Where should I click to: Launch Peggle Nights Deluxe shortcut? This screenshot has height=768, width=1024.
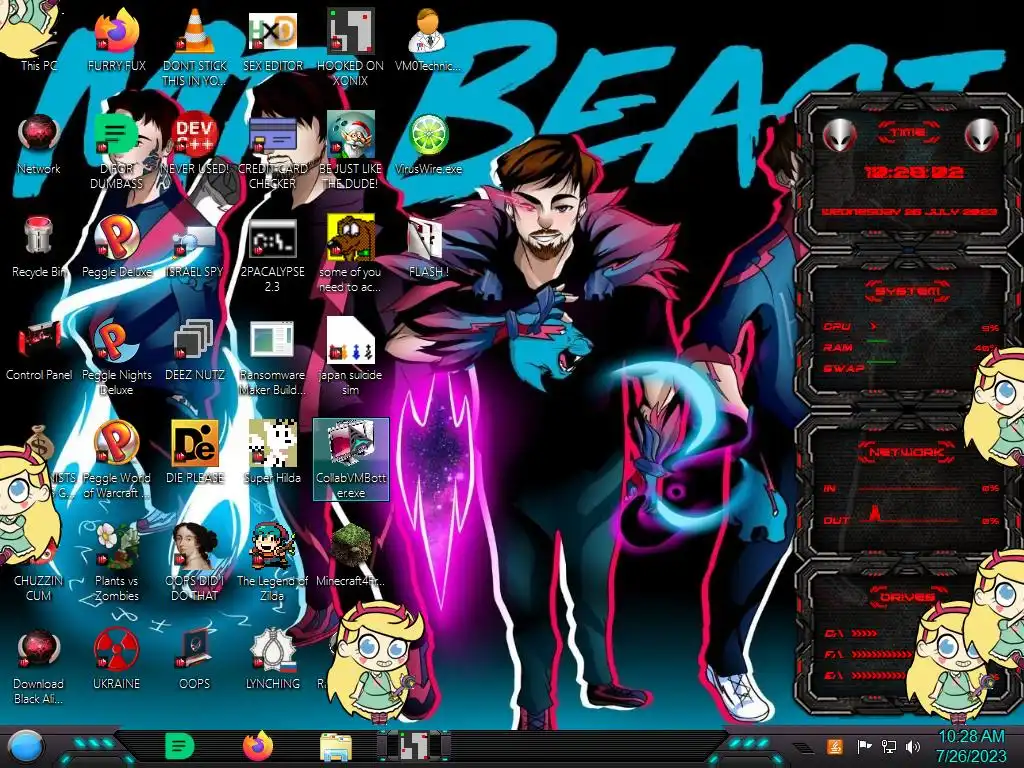point(116,358)
